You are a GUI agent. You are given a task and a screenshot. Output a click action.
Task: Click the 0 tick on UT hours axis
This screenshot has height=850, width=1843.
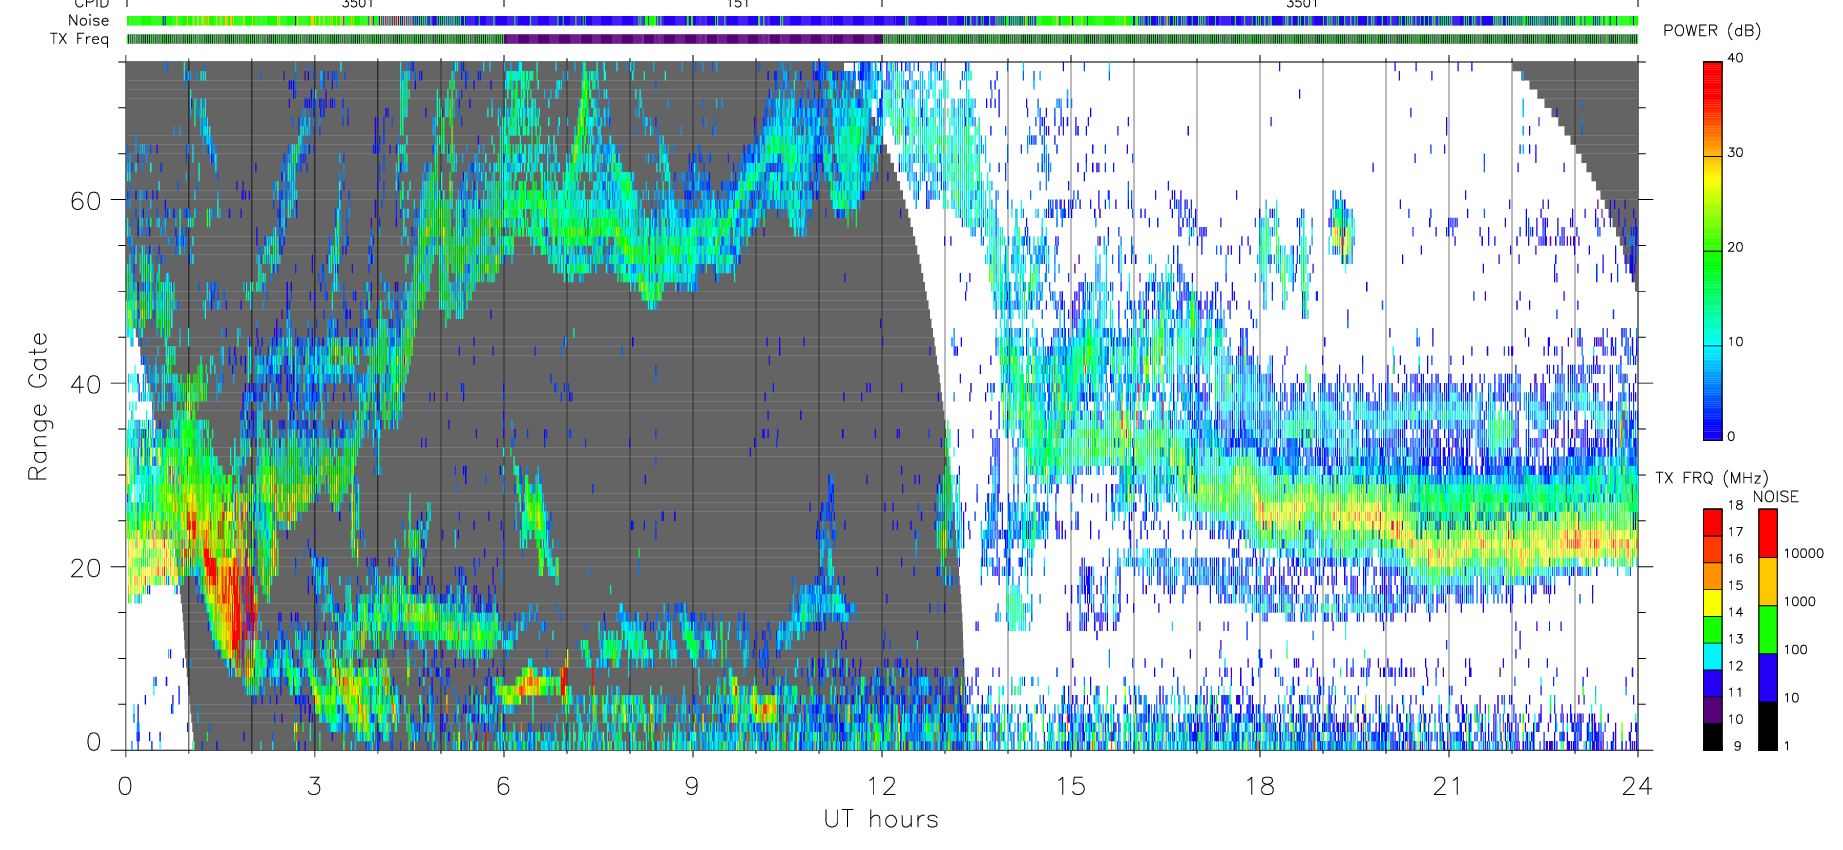(125, 787)
